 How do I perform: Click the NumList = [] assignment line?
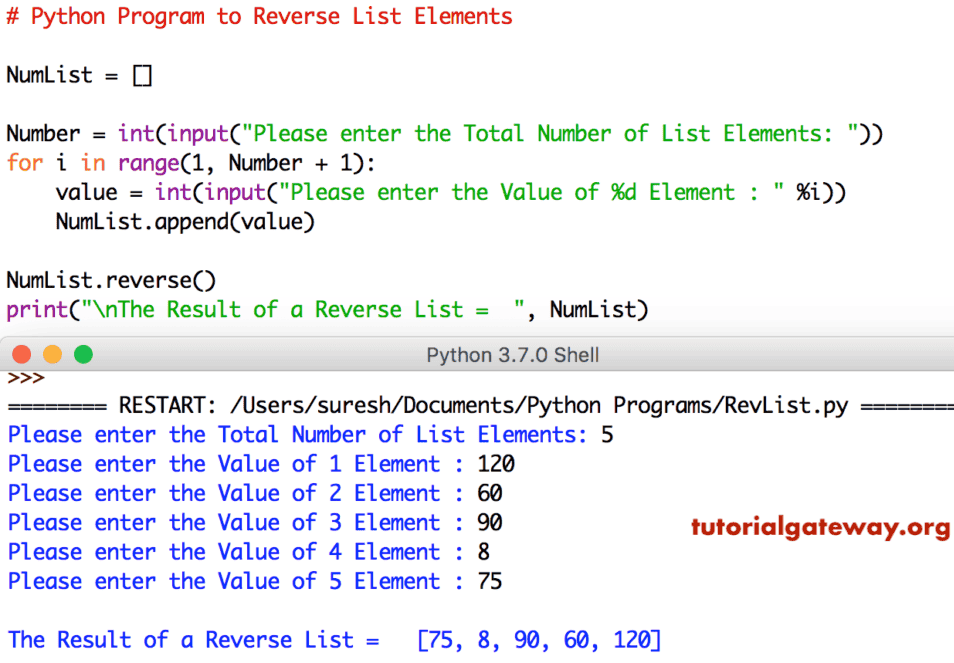[80, 75]
